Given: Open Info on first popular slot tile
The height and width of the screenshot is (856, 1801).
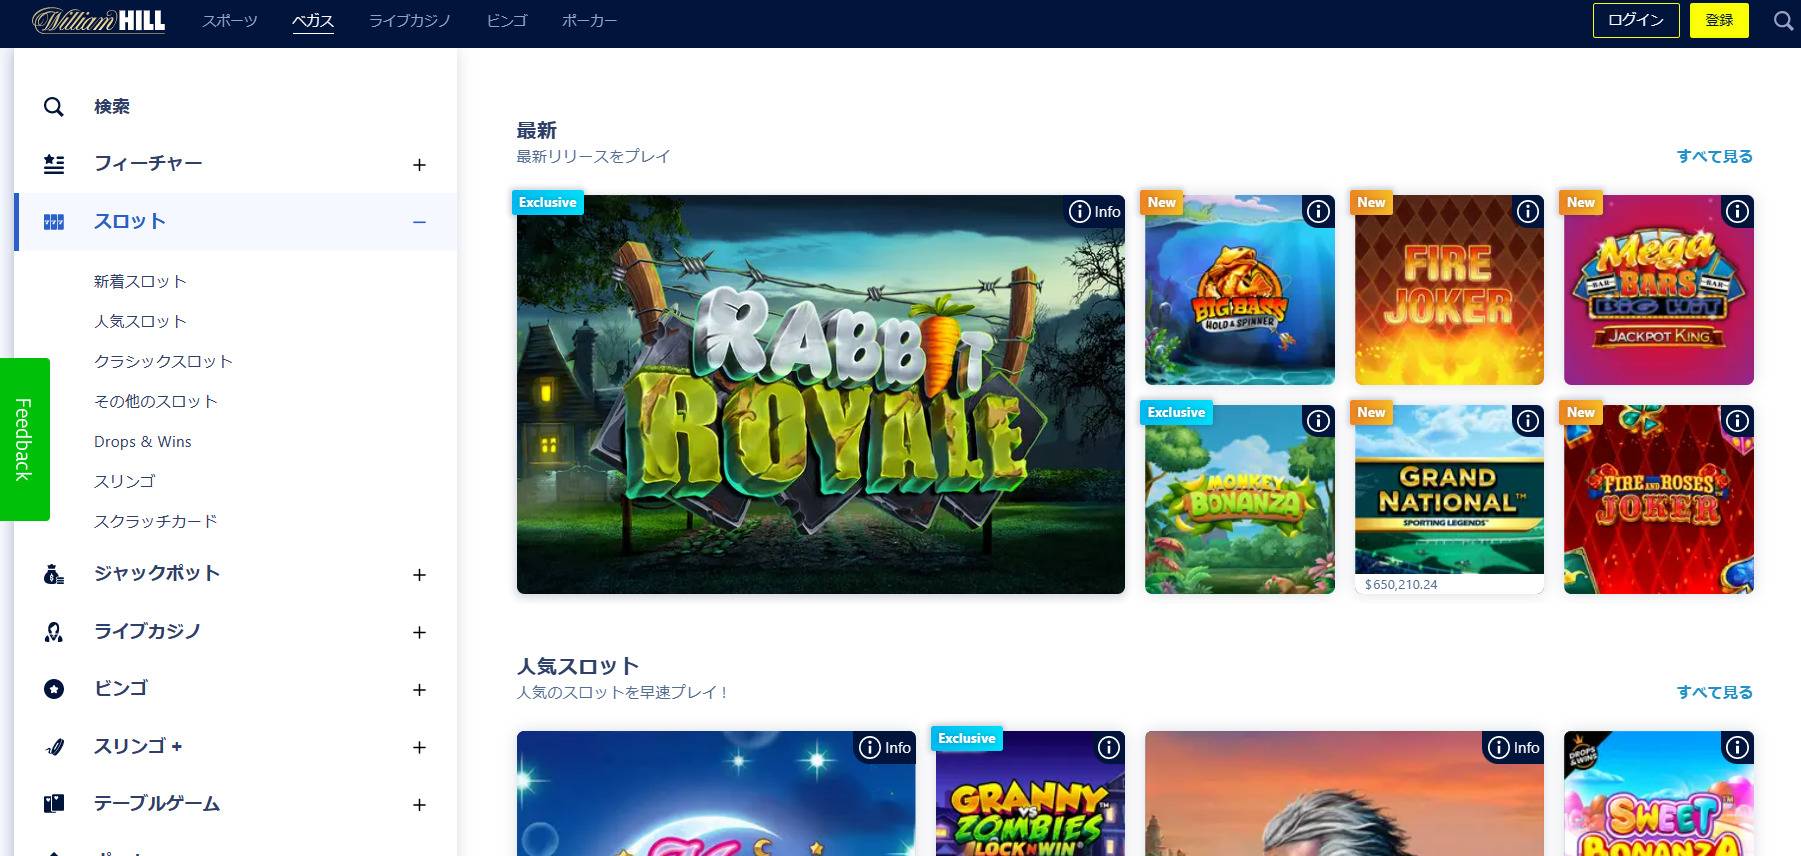Looking at the screenshot, I should click(x=886, y=747).
